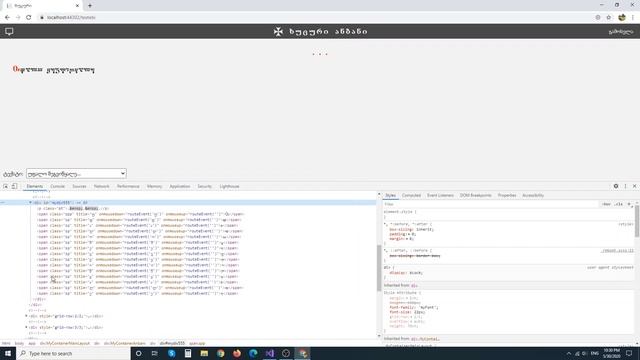Switch to the Security tab
The width and height of the screenshot is (640, 360).
pyautogui.click(x=204, y=186)
